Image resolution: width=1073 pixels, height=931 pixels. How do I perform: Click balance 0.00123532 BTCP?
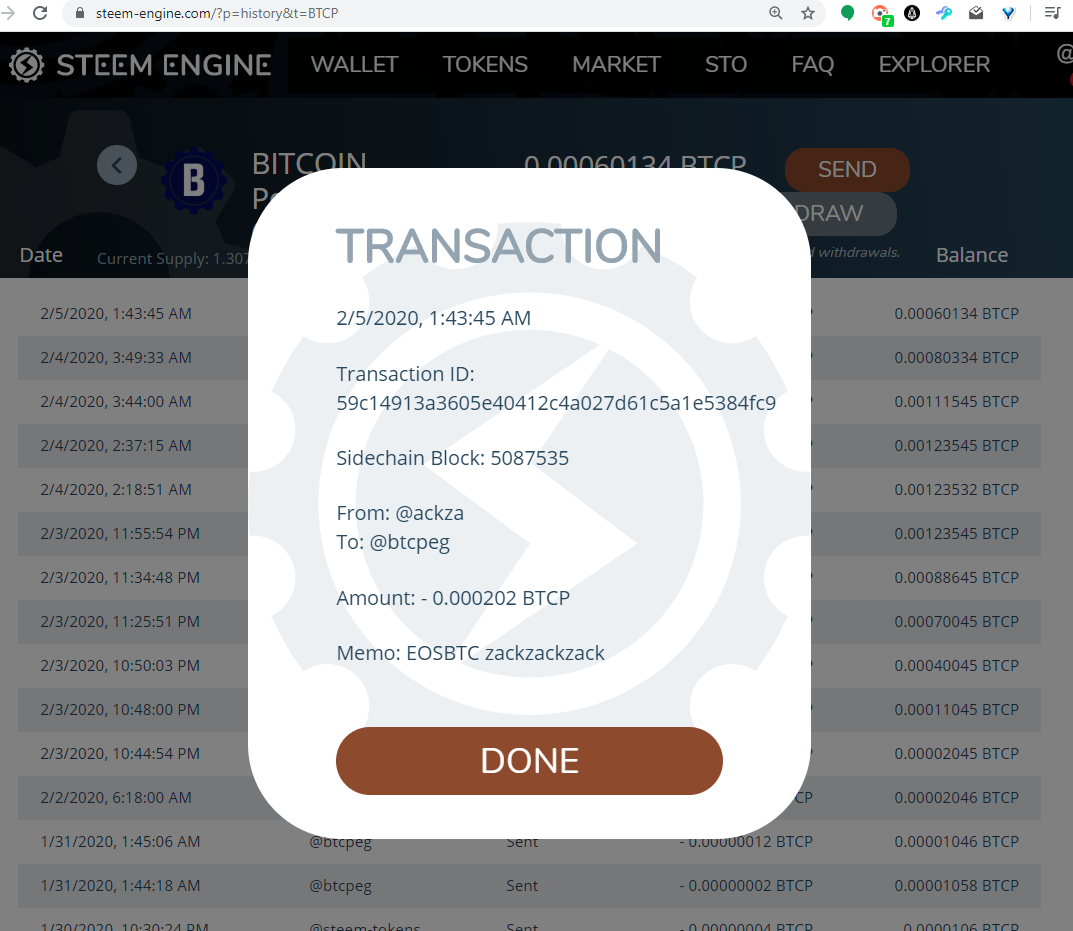coord(956,489)
